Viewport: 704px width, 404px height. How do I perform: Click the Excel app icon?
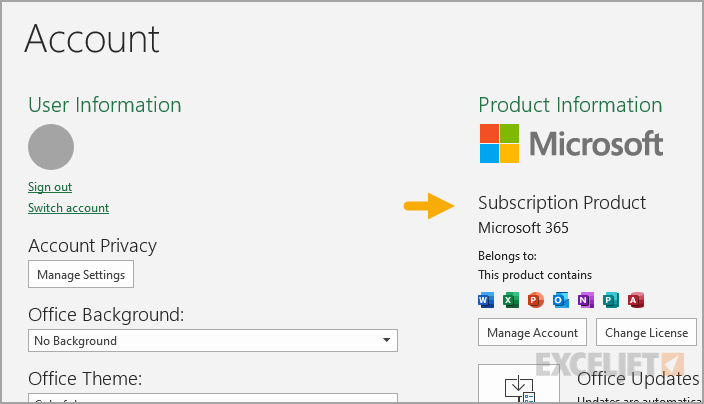pyautogui.click(x=511, y=300)
